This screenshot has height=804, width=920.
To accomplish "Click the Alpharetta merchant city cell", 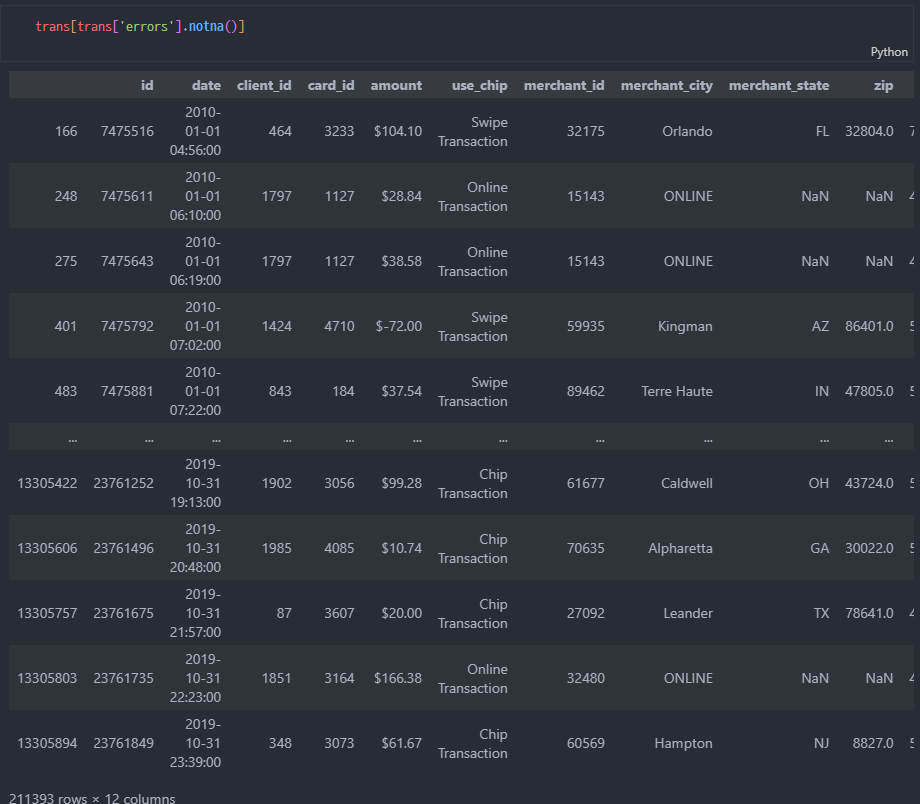I will point(680,549).
